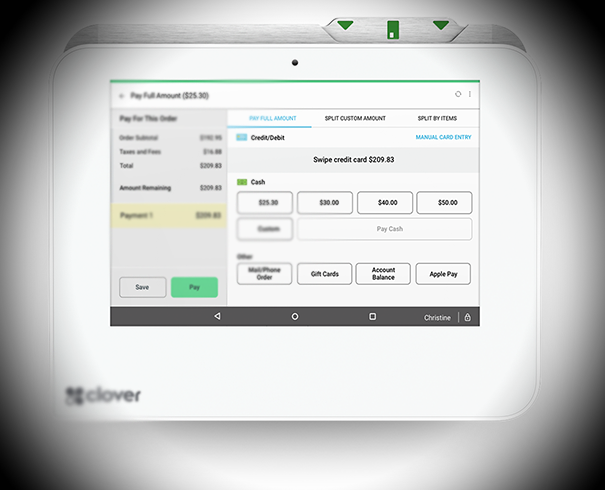The width and height of the screenshot is (605, 490).
Task: Tap the Gift Cards payment option
Action: click(325, 274)
